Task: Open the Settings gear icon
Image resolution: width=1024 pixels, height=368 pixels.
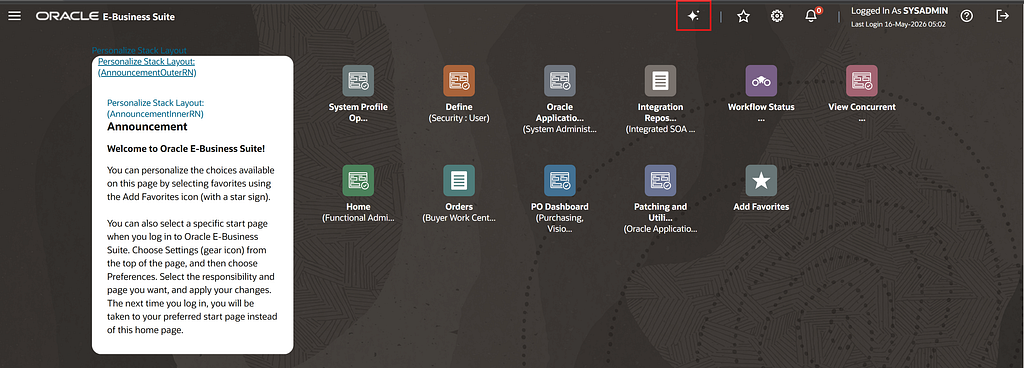Action: pyautogui.click(x=776, y=16)
